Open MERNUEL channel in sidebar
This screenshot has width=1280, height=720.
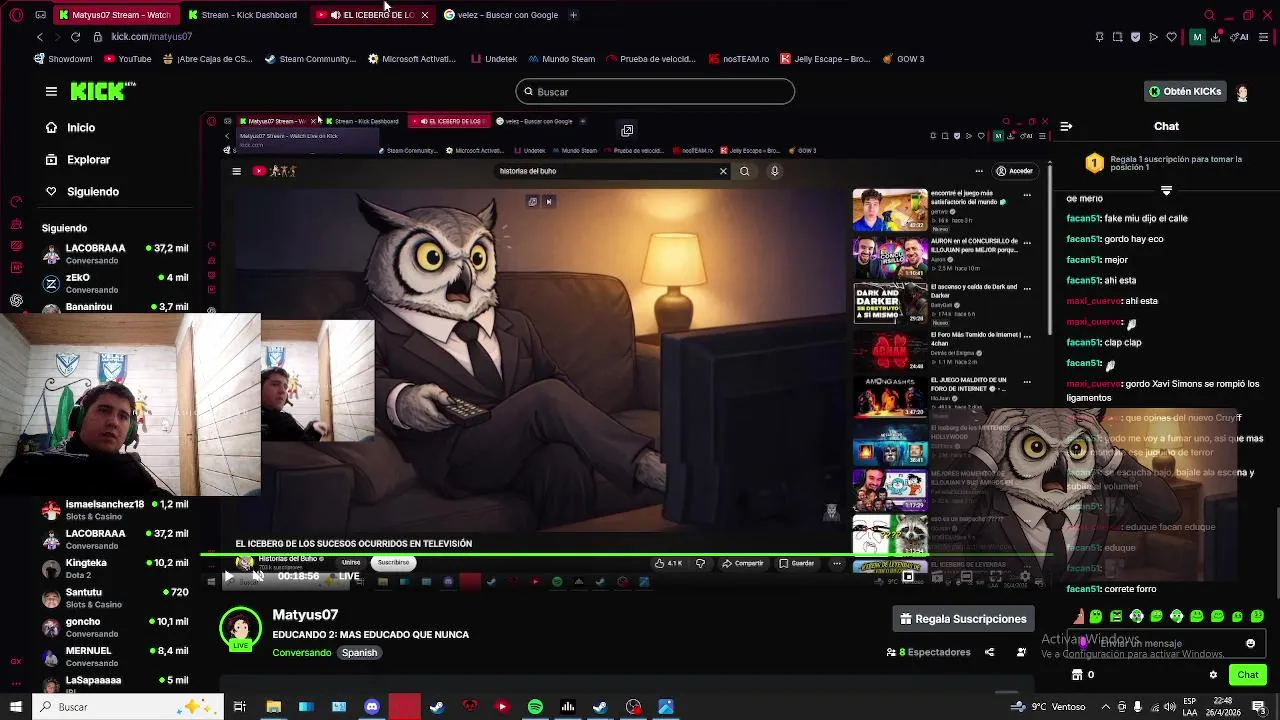pyautogui.click(x=115, y=656)
